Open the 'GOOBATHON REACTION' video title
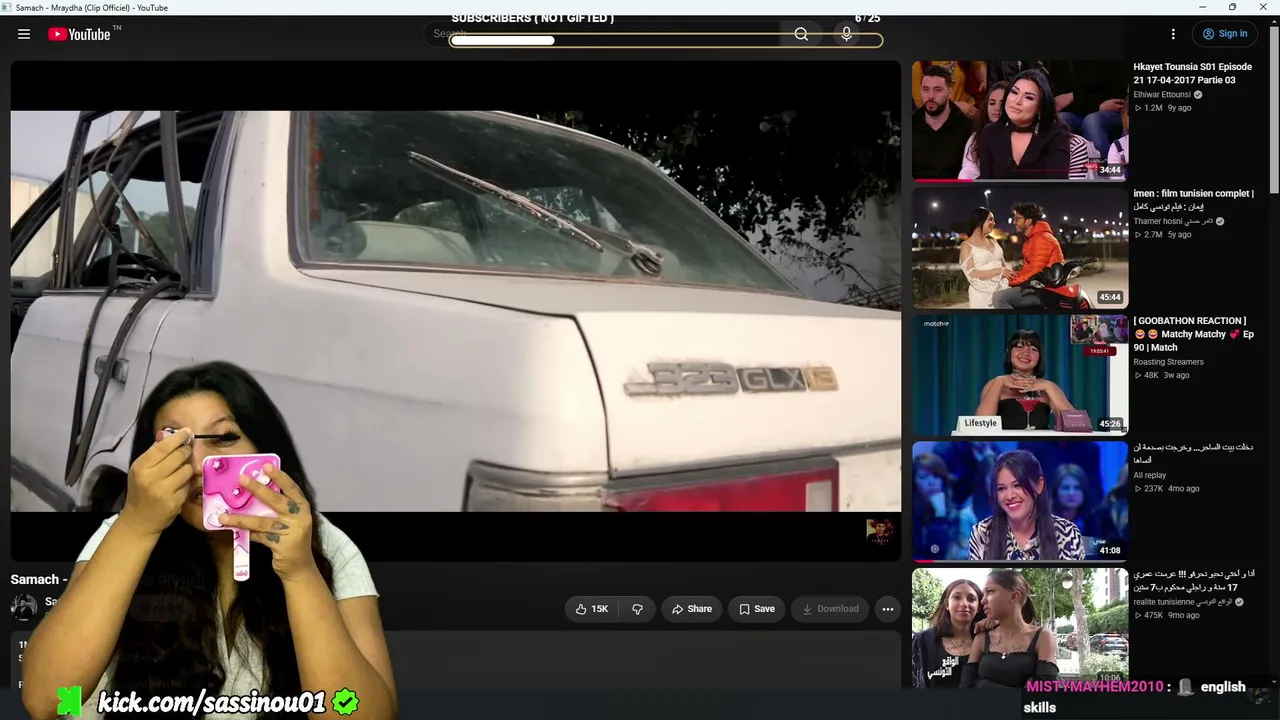The height and width of the screenshot is (720, 1280). (1193, 334)
